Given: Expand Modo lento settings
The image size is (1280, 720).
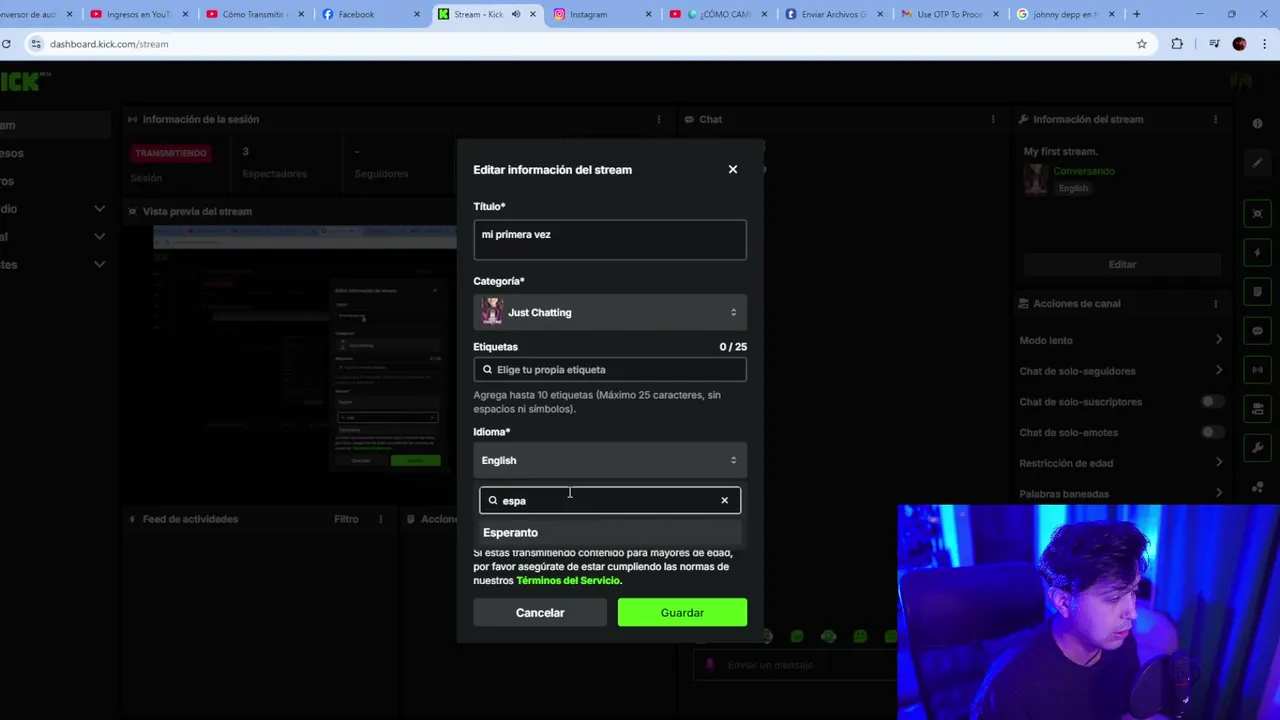Looking at the screenshot, I should tap(1219, 340).
